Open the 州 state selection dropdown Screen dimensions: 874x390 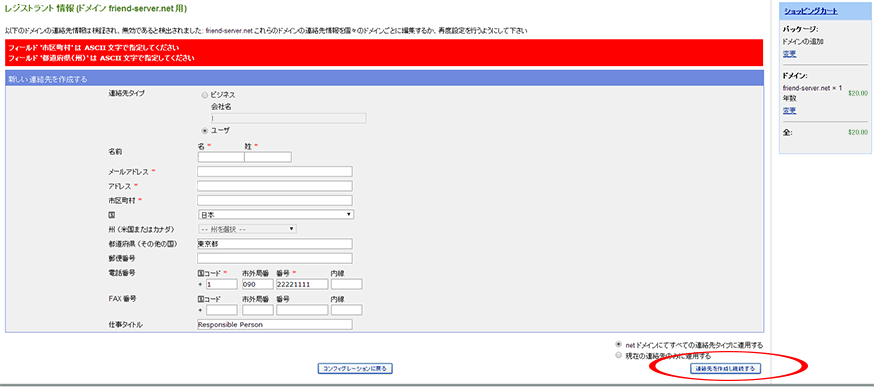(247, 228)
